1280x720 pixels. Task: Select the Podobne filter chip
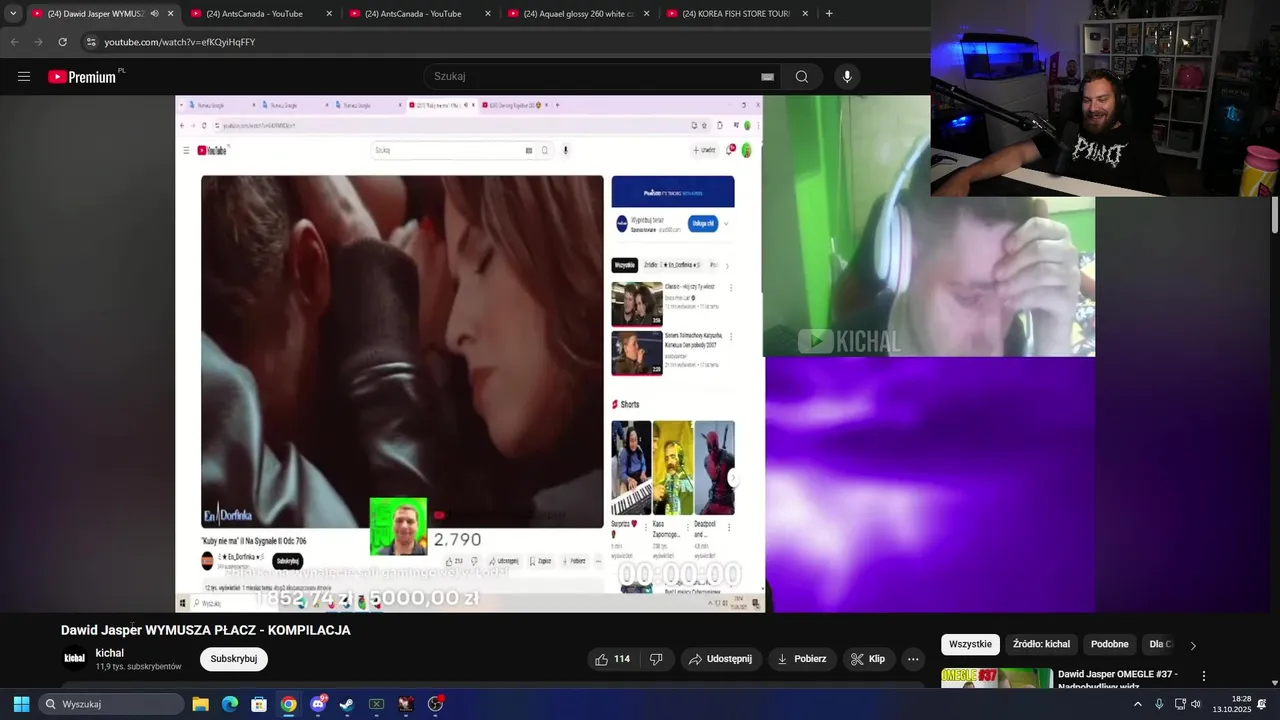click(1110, 645)
